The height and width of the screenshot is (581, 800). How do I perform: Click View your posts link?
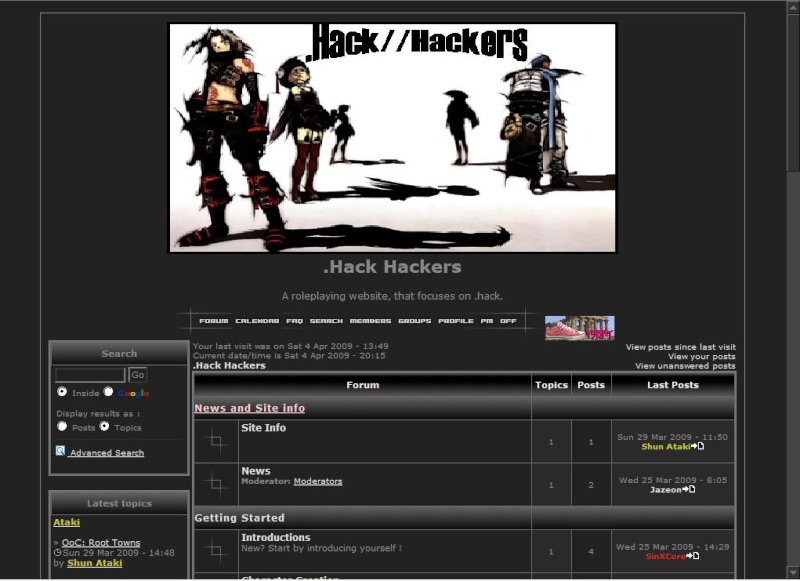coord(702,357)
